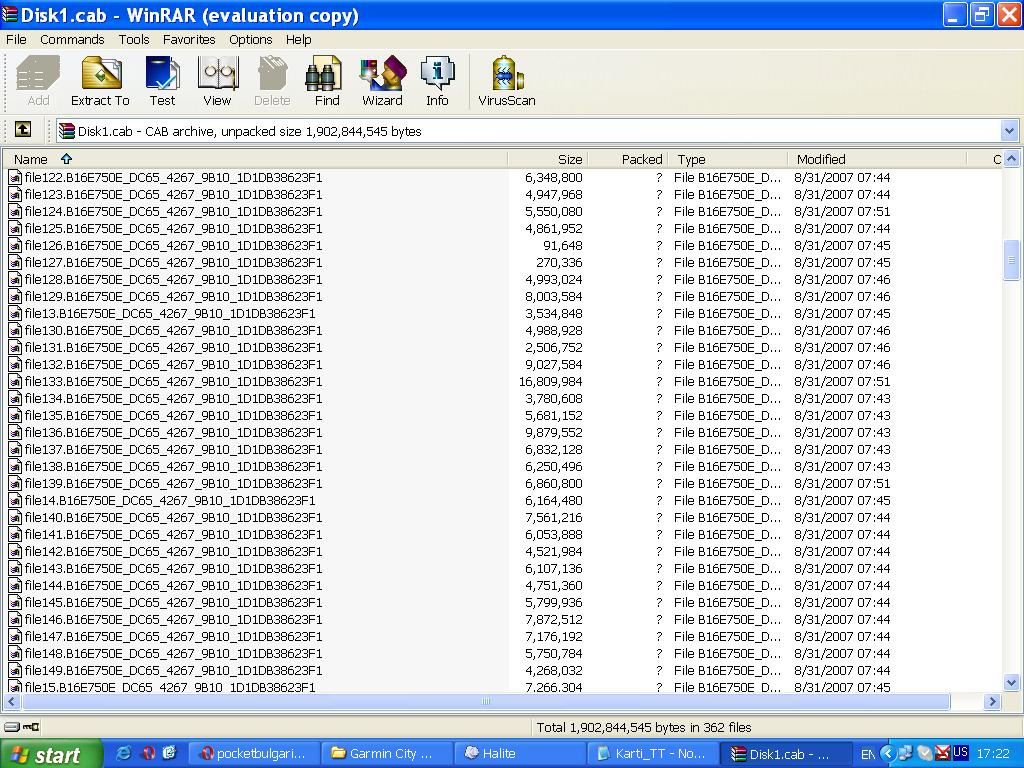Screen dimensions: 1024x768
Task: Show archive Info
Action: pyautogui.click(x=437, y=80)
